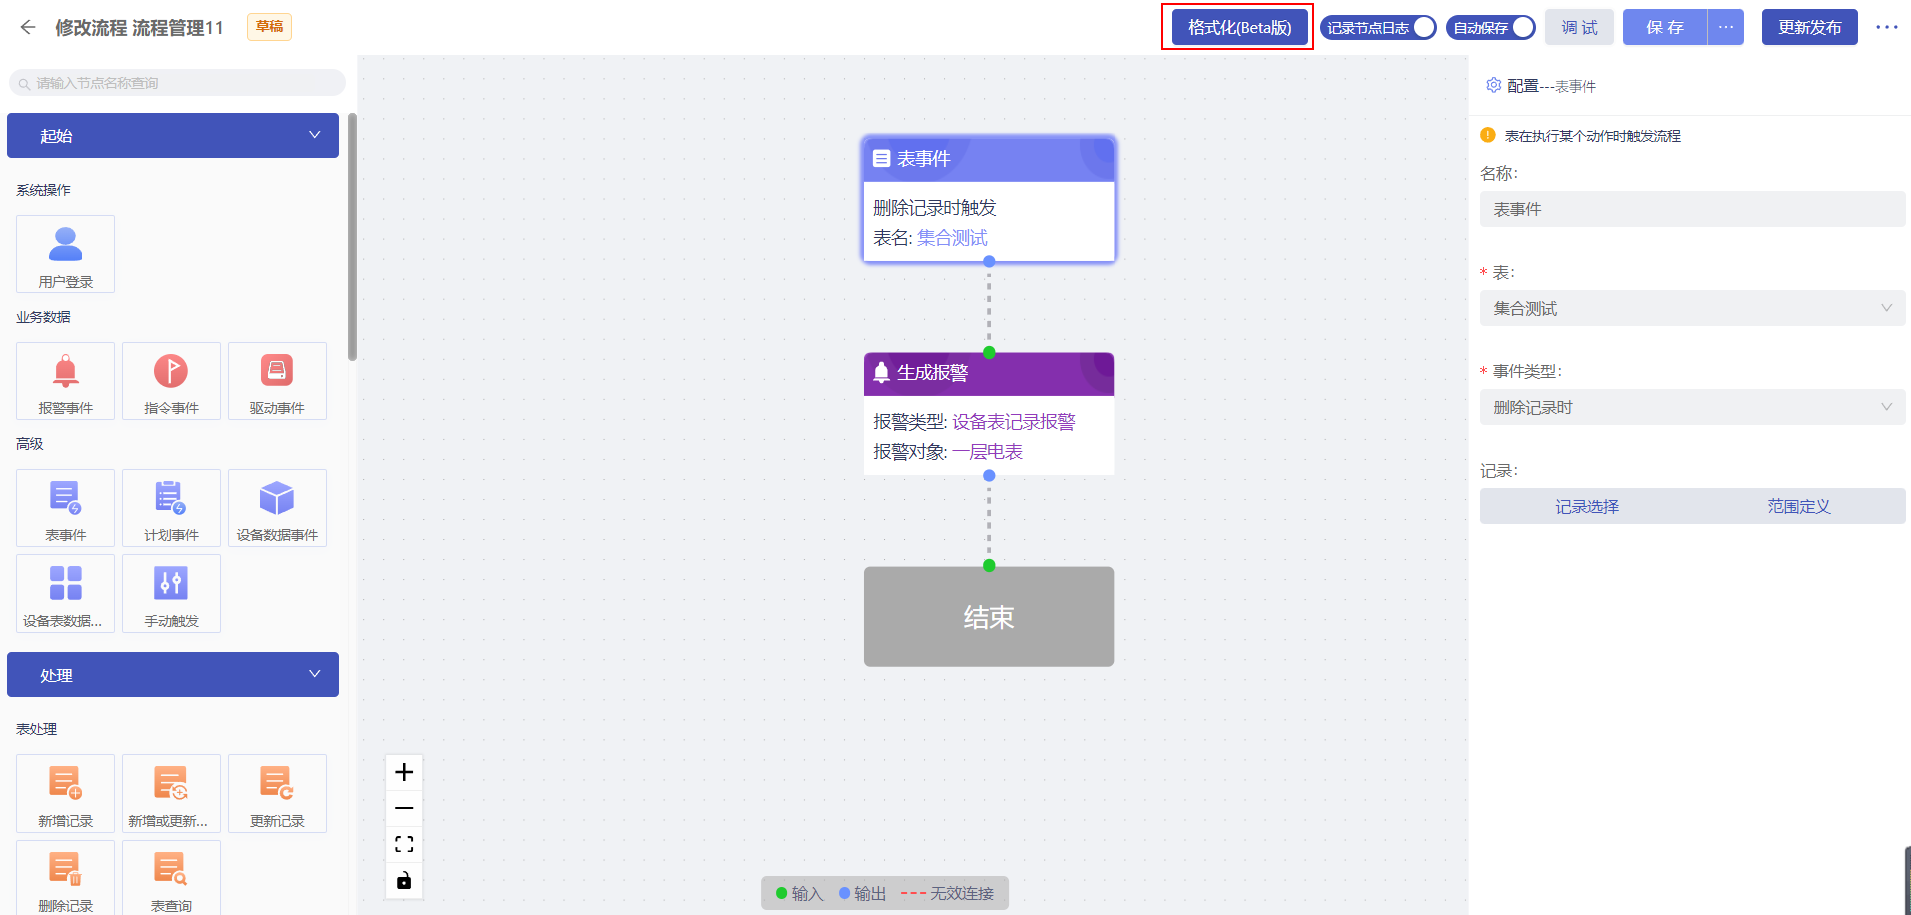Select the 手动触发 node icon
Viewport: 1911px width, 915px height.
click(x=171, y=593)
